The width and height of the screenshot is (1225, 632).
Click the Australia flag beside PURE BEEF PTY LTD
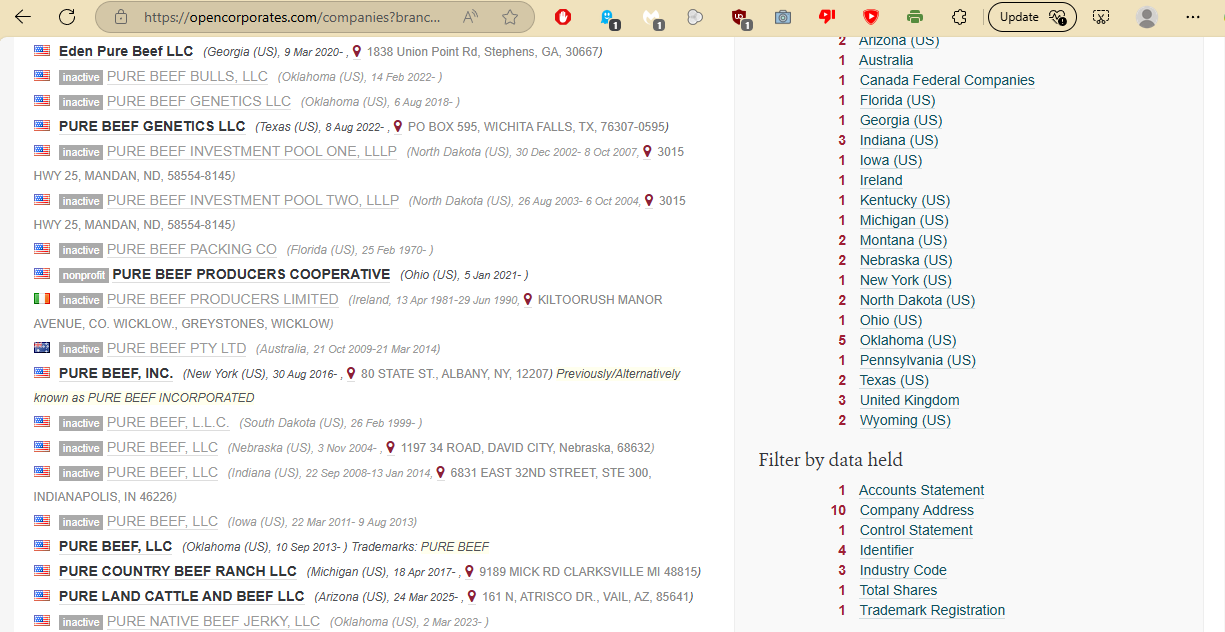42,347
